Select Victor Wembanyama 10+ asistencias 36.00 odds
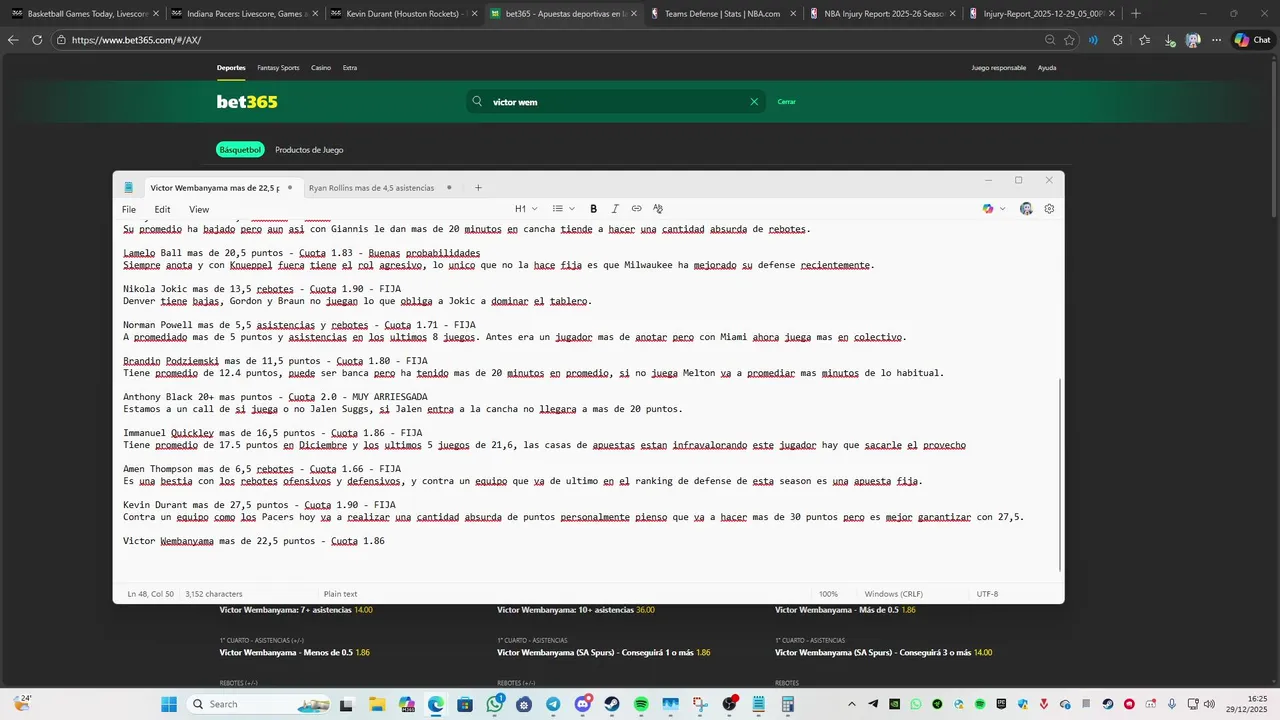Screen dimensions: 1280x720 [576, 609]
